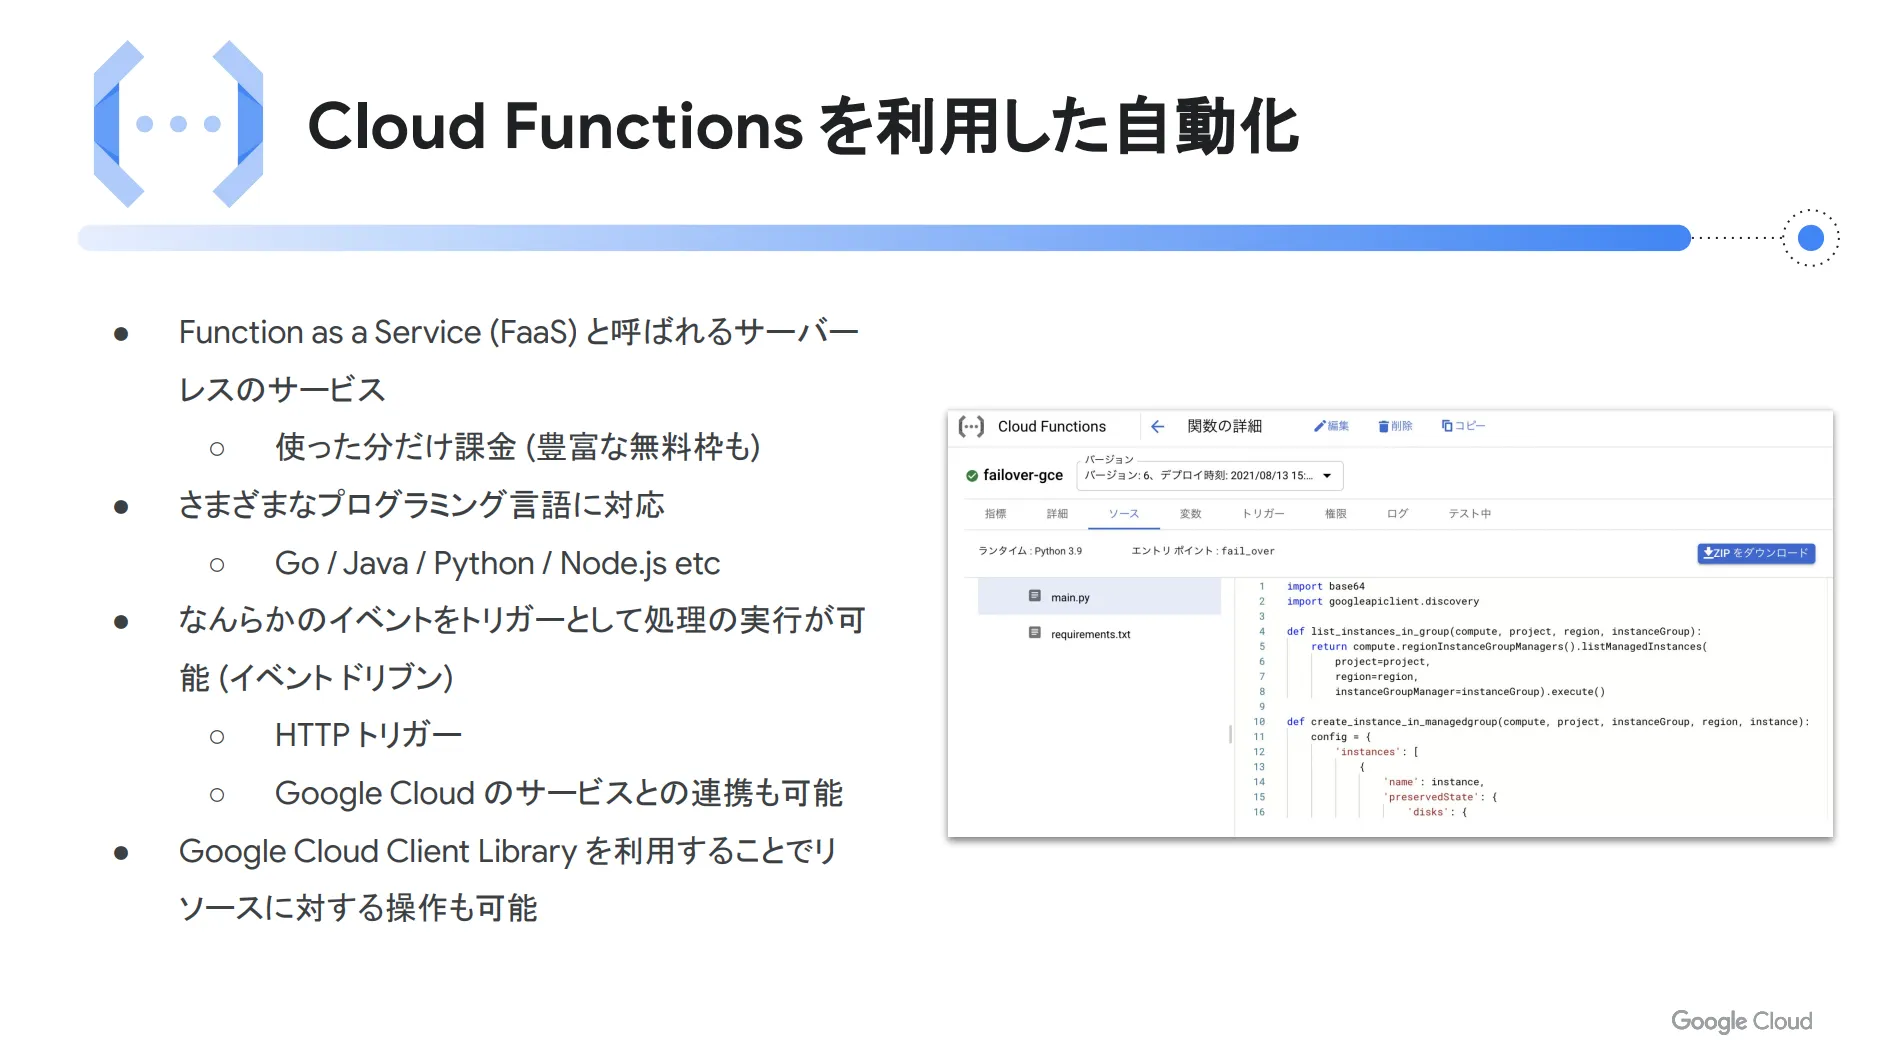The height and width of the screenshot is (1060, 1892).
Task: Click the bullet 'さまざまなプログラミング言語に対応'
Action: tap(421, 505)
